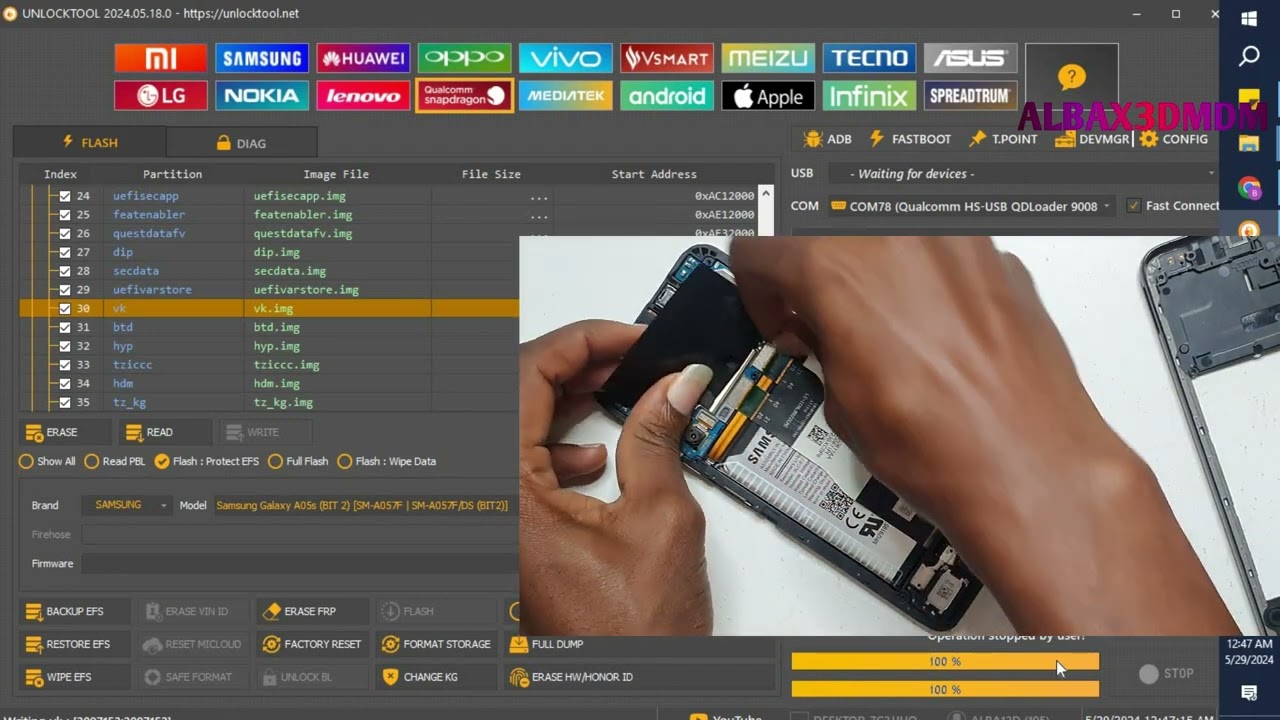The image size is (1280, 720).
Task: Select the MediaTek brand logo
Action: coord(566,96)
